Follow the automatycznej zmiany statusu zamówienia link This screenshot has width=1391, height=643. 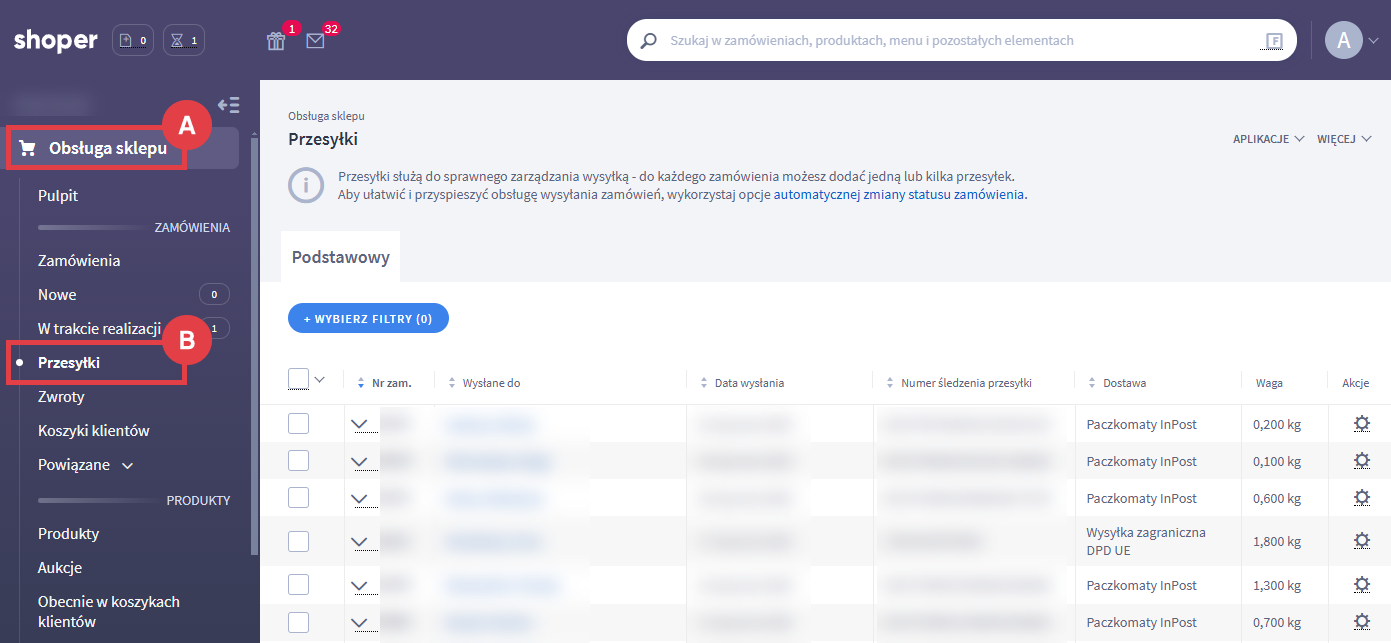tap(900, 195)
